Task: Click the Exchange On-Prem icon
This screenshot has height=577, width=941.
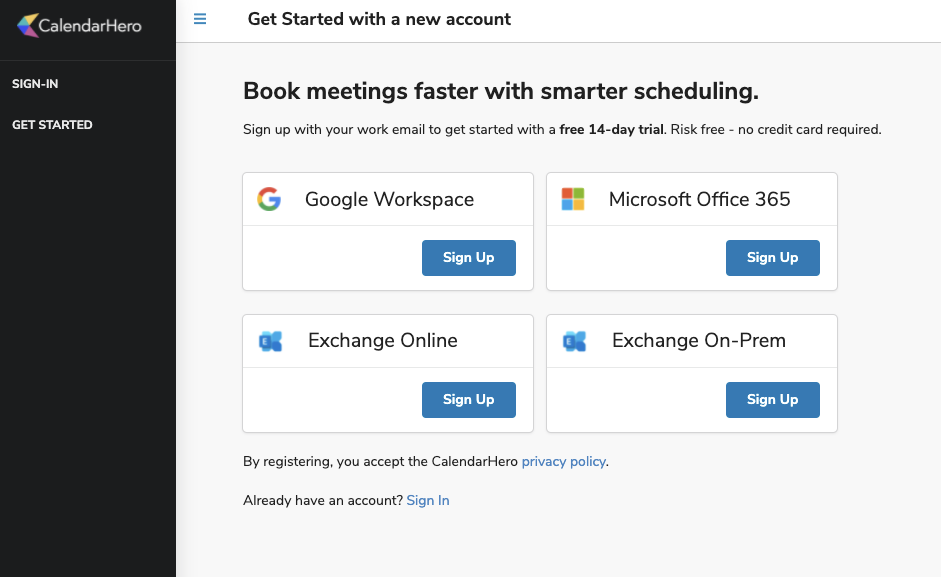Action: pos(574,341)
